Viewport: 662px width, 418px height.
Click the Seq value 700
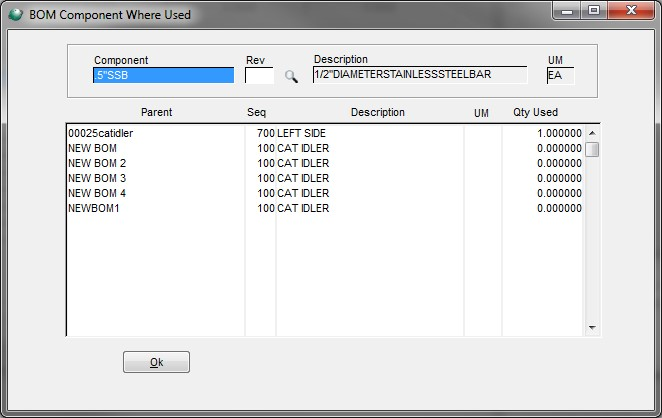click(x=266, y=133)
